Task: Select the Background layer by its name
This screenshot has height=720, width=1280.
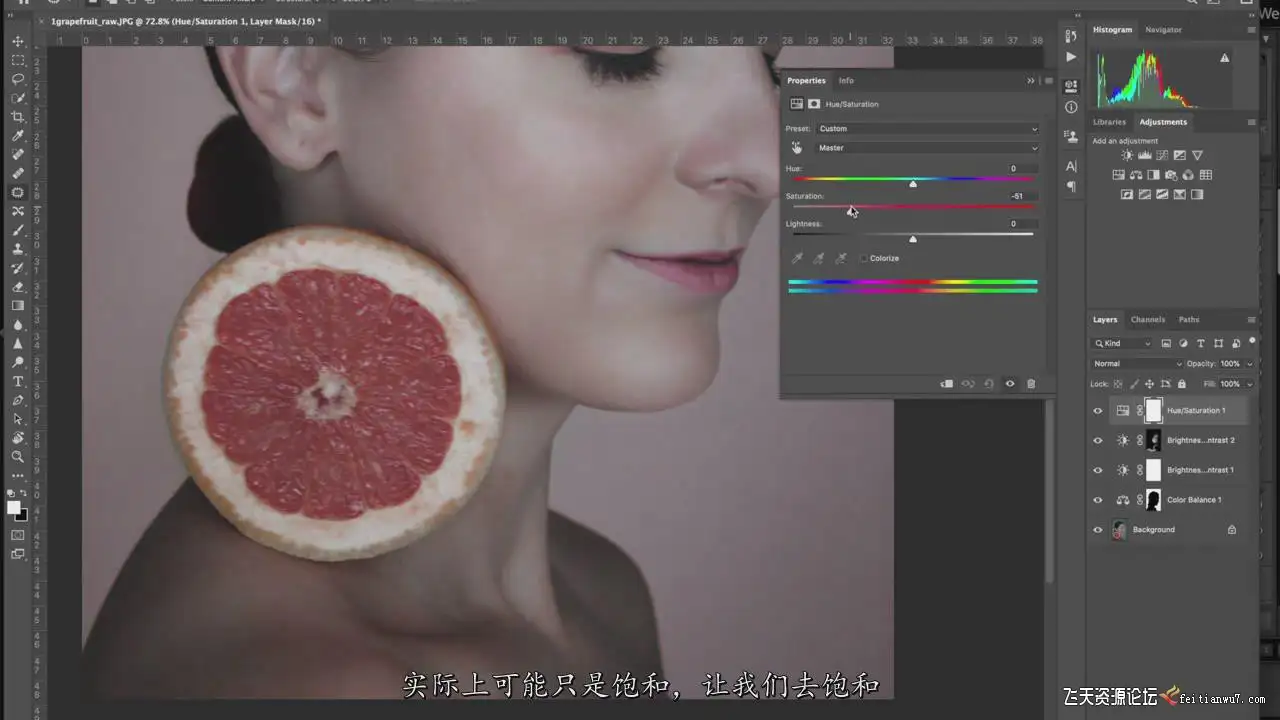Action: pyautogui.click(x=1154, y=530)
